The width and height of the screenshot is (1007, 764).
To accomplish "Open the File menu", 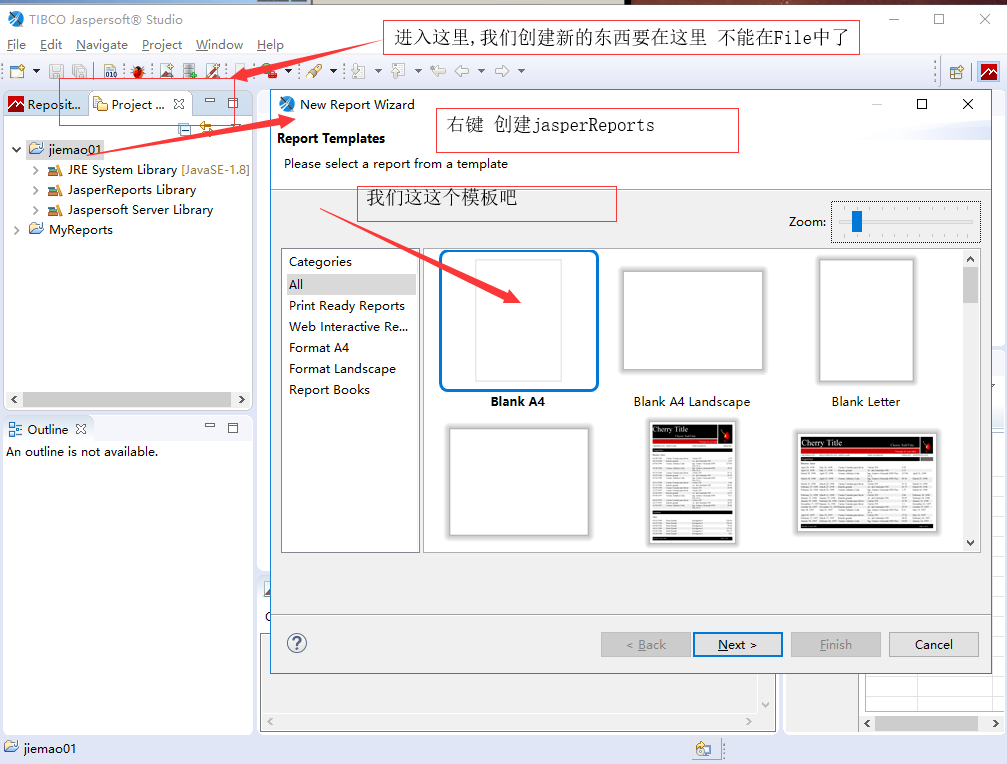I will pos(16,45).
